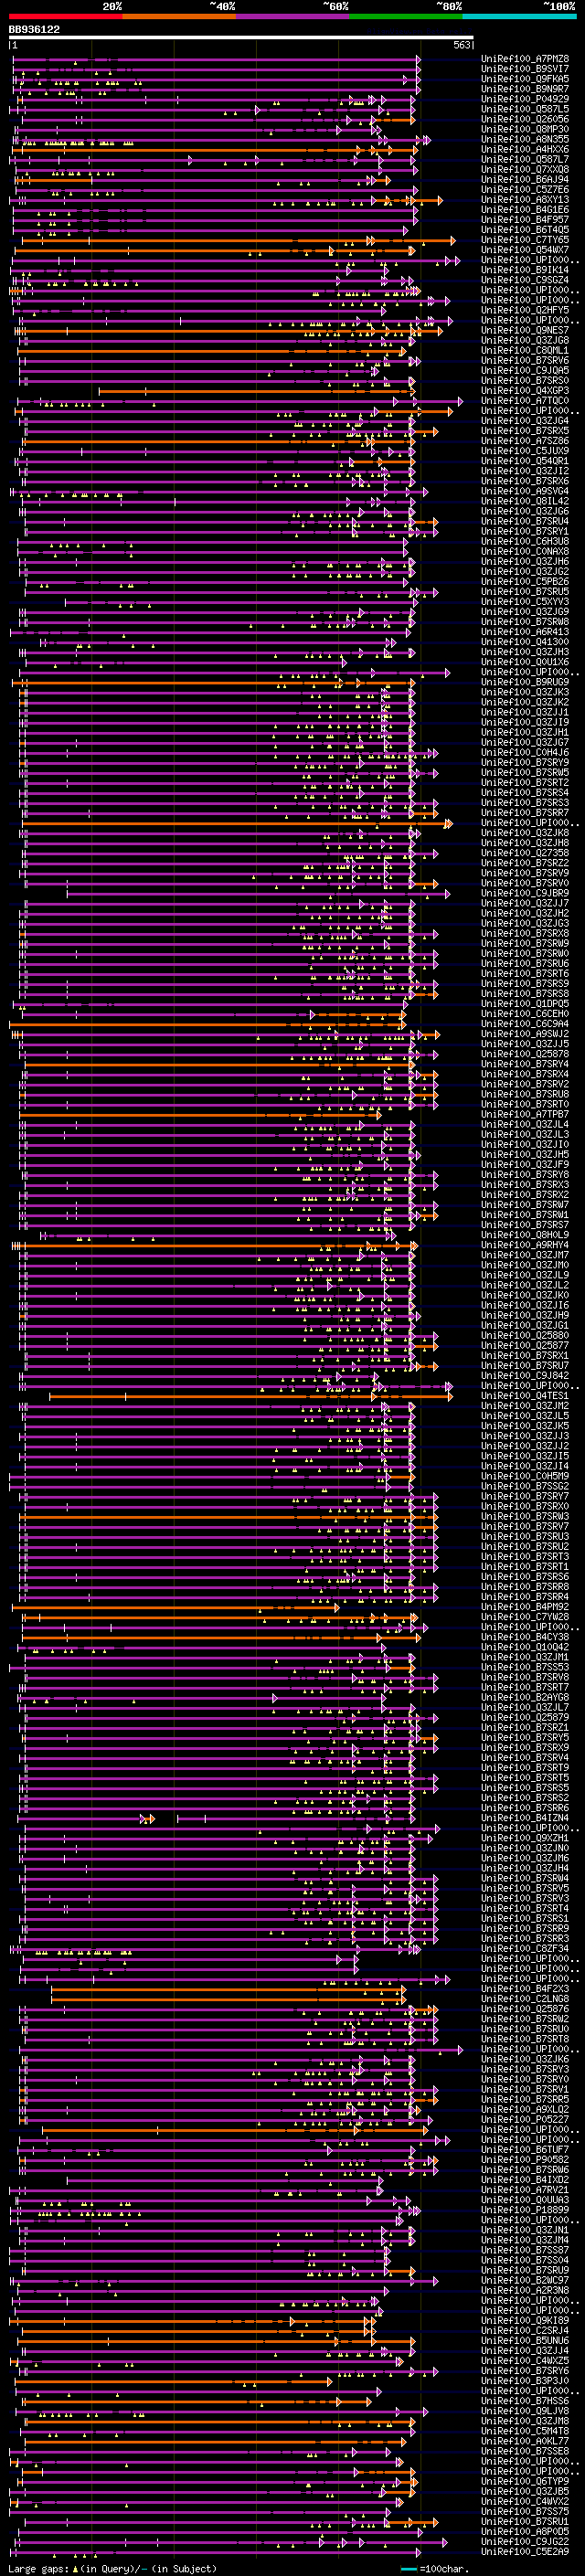
Task: Select hit label UniRef100_B4F957
Action: (525, 220)
